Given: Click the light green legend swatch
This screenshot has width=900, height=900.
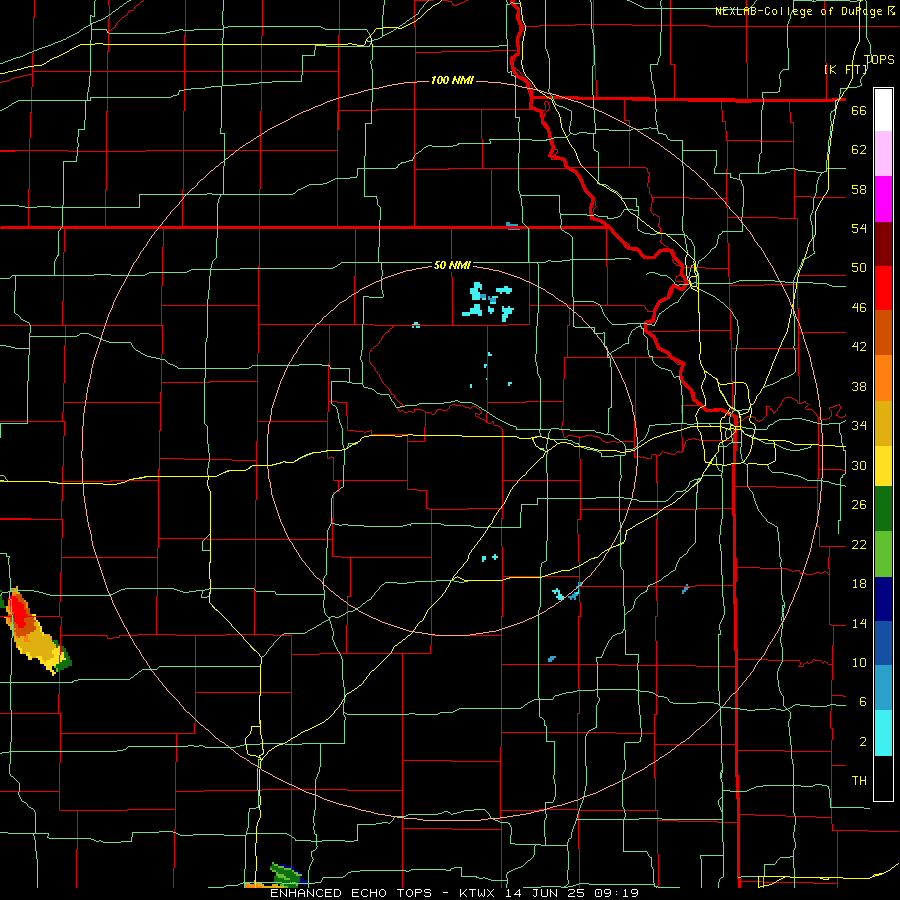Looking at the screenshot, I should [883, 554].
